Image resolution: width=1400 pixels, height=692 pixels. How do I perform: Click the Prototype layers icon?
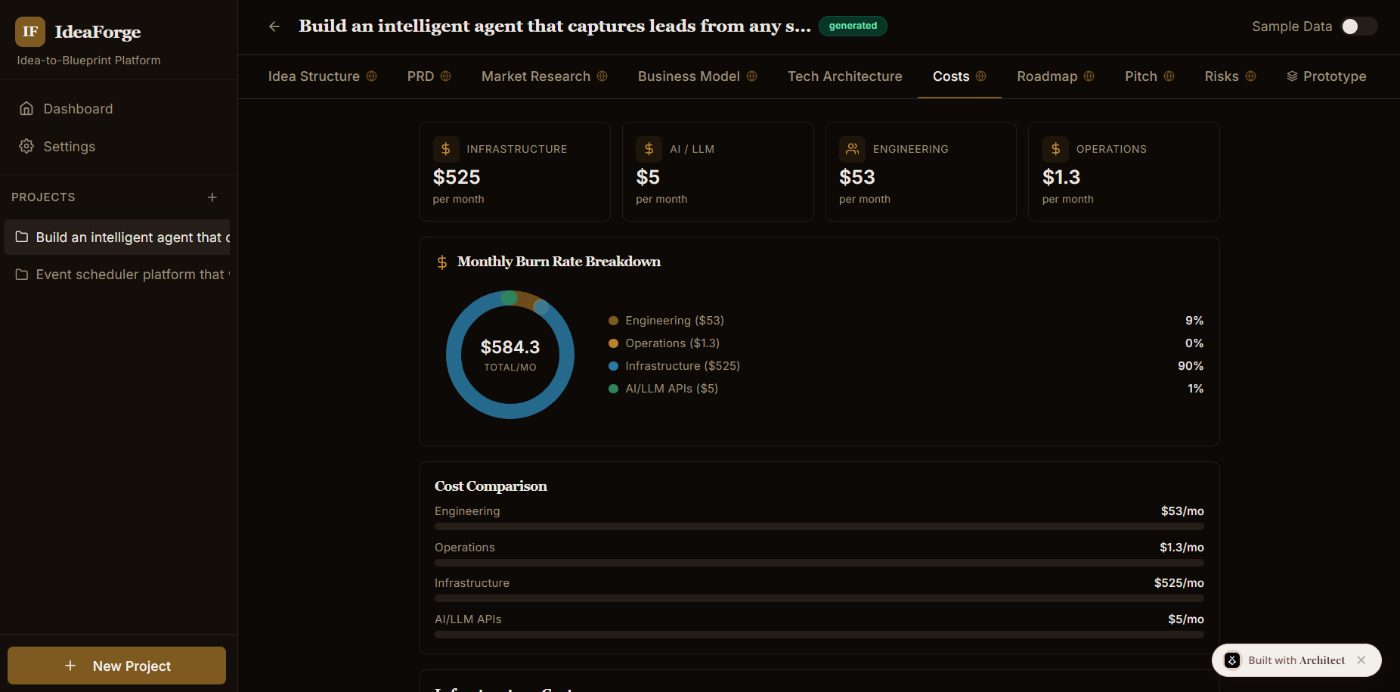pos(1293,75)
